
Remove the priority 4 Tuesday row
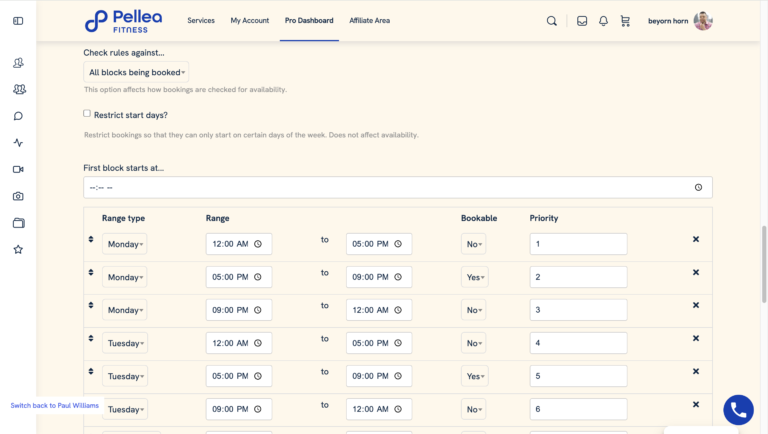tap(696, 338)
